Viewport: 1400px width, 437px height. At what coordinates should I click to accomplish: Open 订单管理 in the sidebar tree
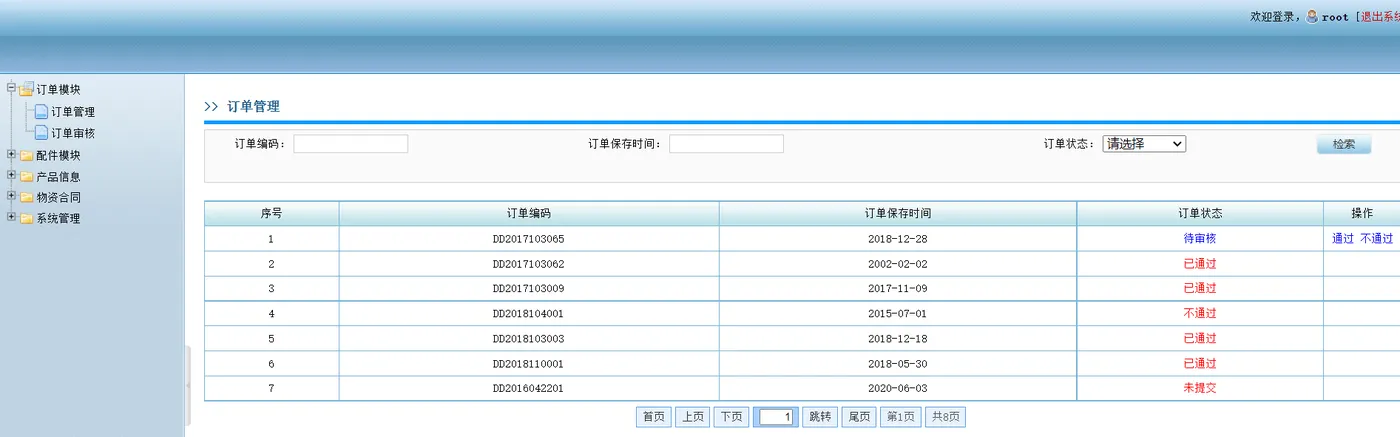pyautogui.click(x=73, y=112)
